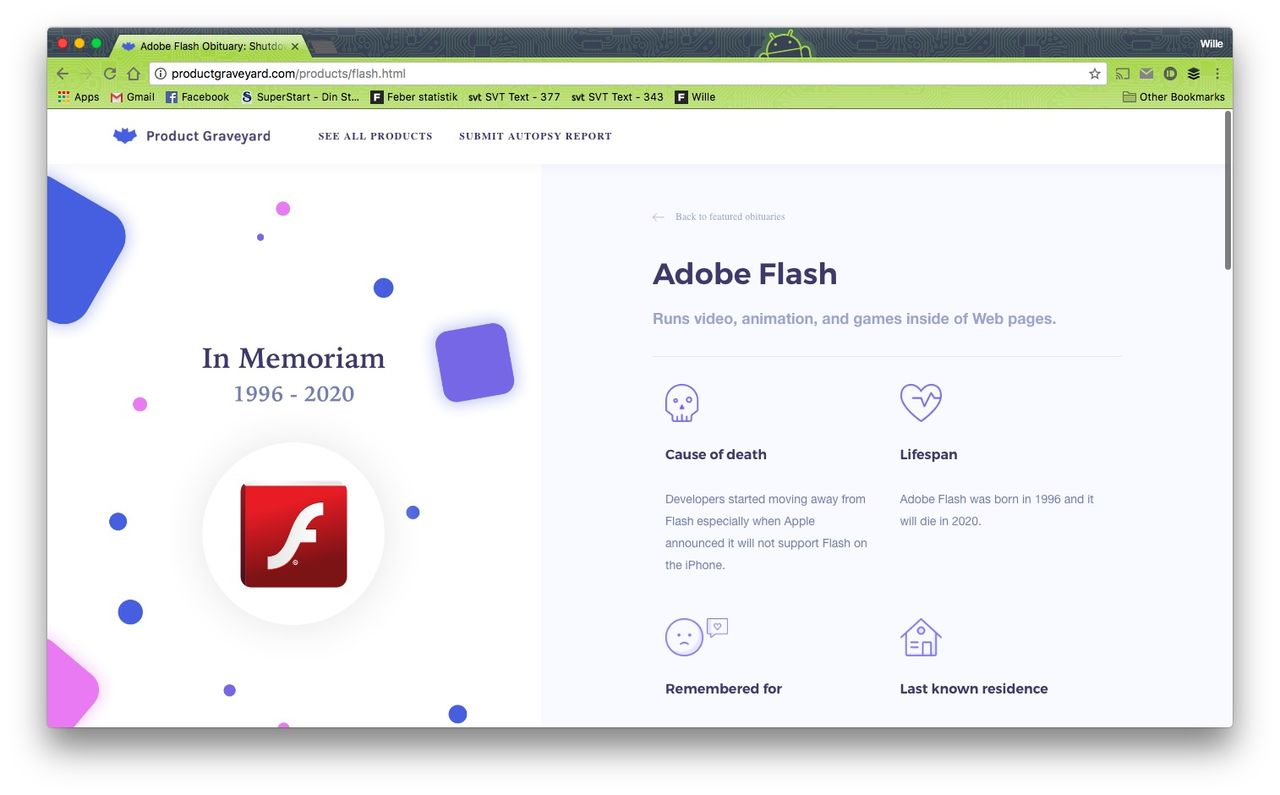Click the skull Cause of death icon
The image size is (1280, 795).
pyautogui.click(x=682, y=403)
